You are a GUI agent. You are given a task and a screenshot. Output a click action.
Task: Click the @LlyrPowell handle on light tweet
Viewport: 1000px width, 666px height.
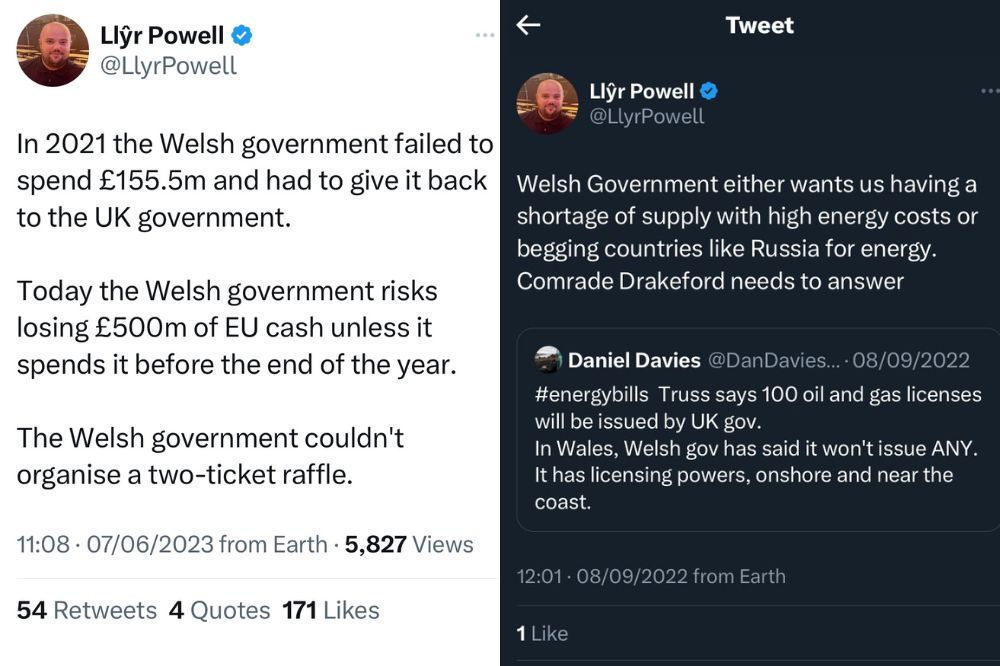point(168,66)
